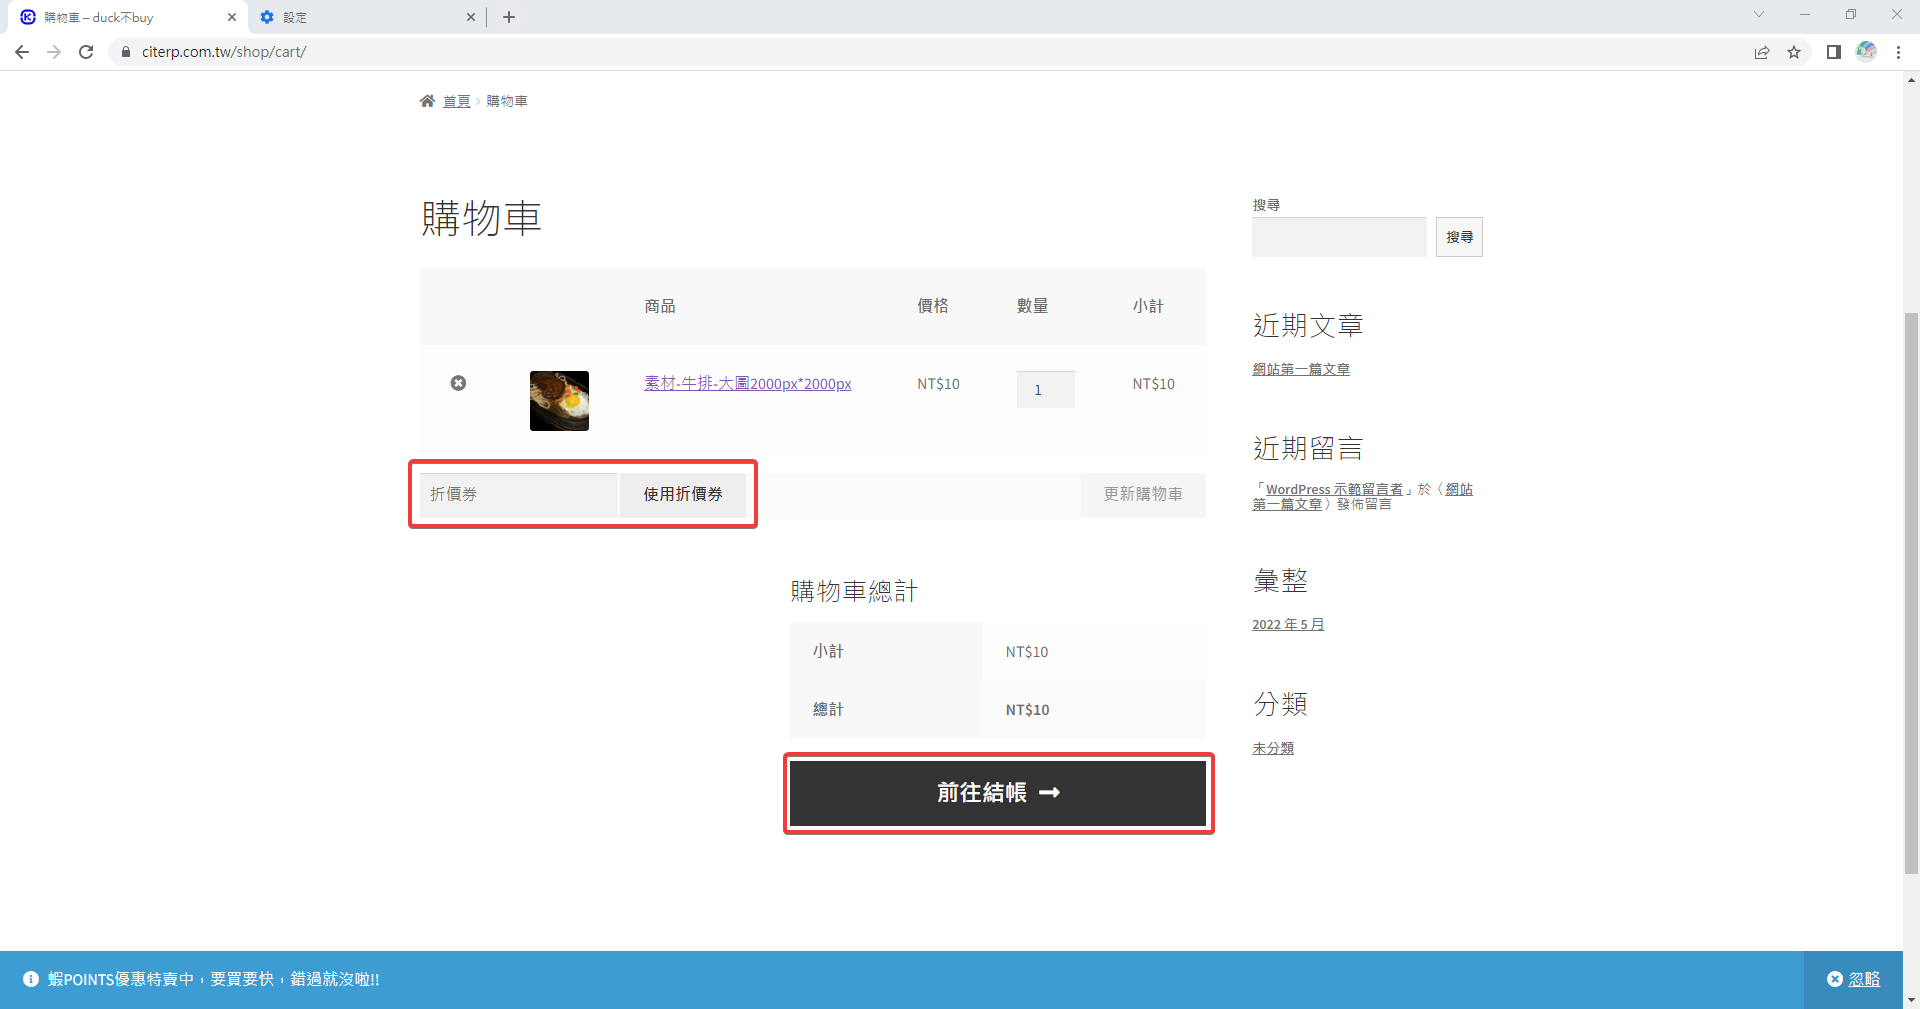Open the 素材-牛排 product link
The width and height of the screenshot is (1920, 1009).
pos(747,384)
